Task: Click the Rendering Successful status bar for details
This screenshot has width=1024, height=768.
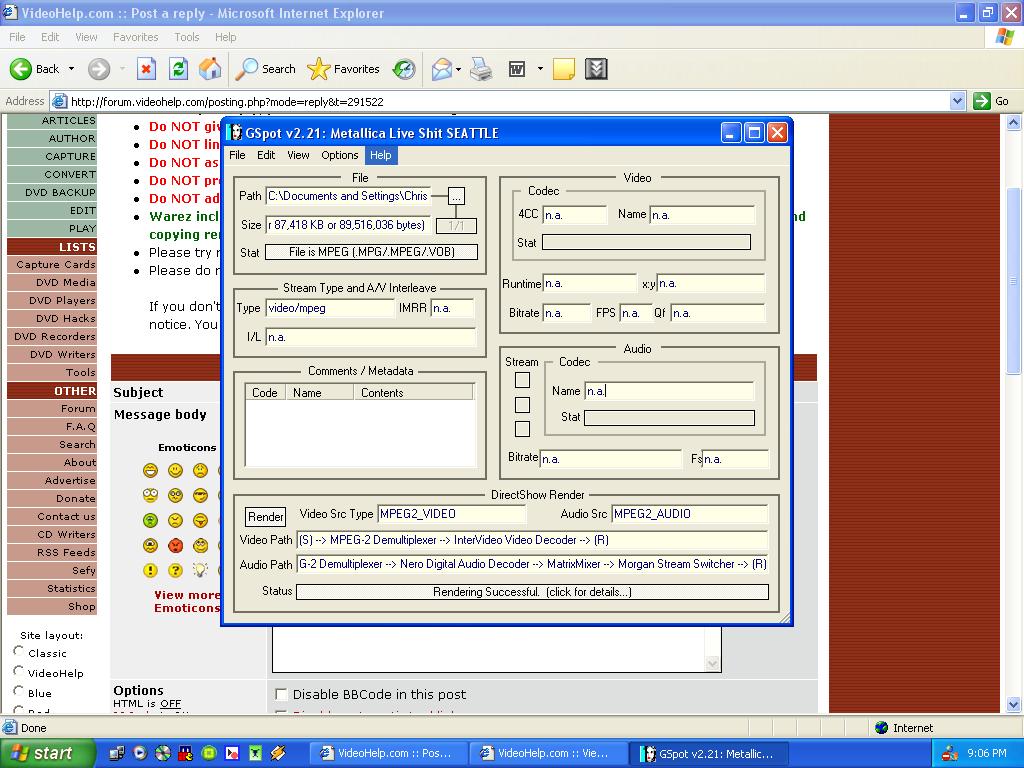Action: [532, 592]
